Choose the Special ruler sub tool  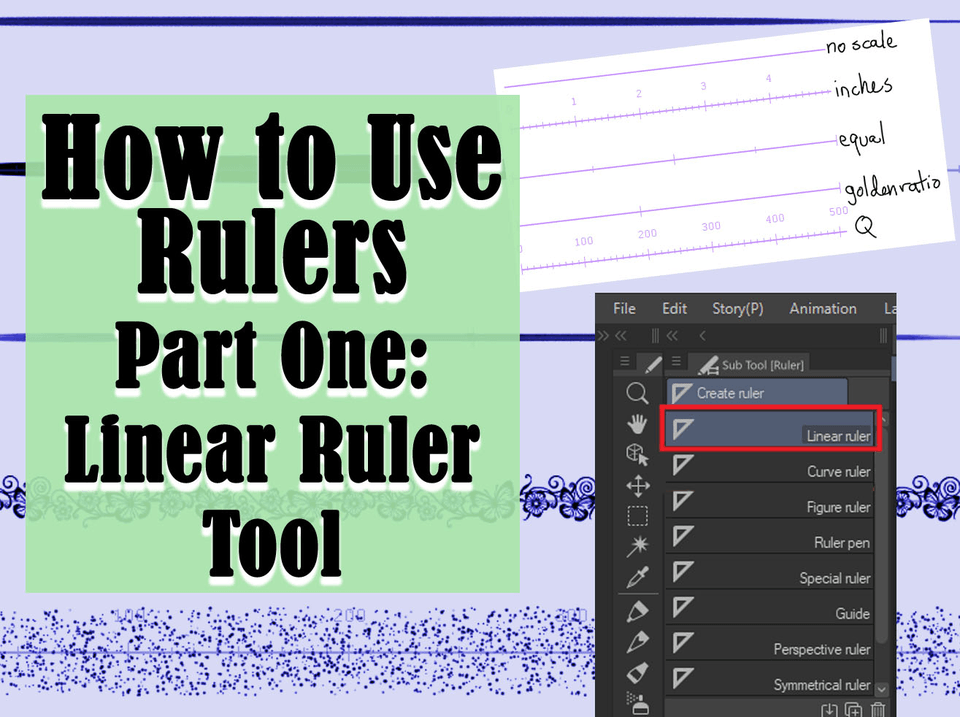770,572
